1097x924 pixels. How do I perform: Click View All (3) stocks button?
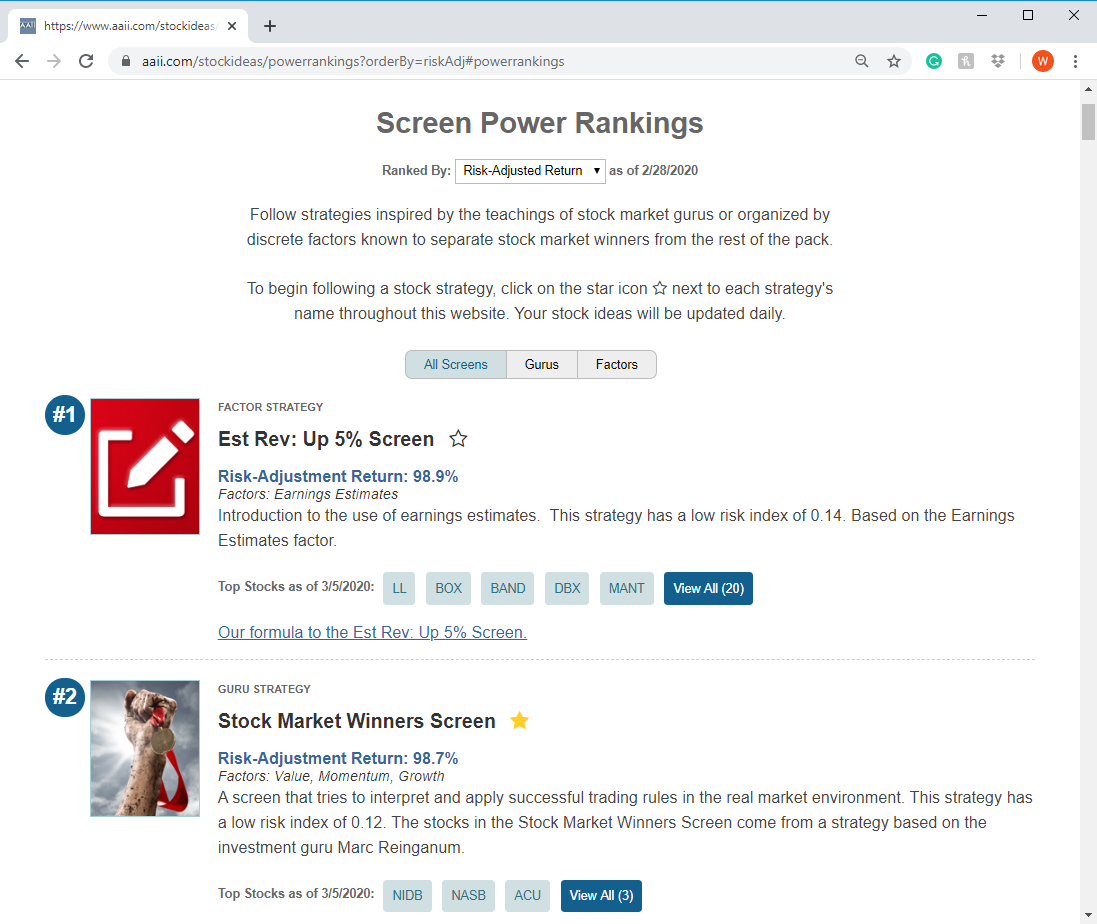(601, 895)
